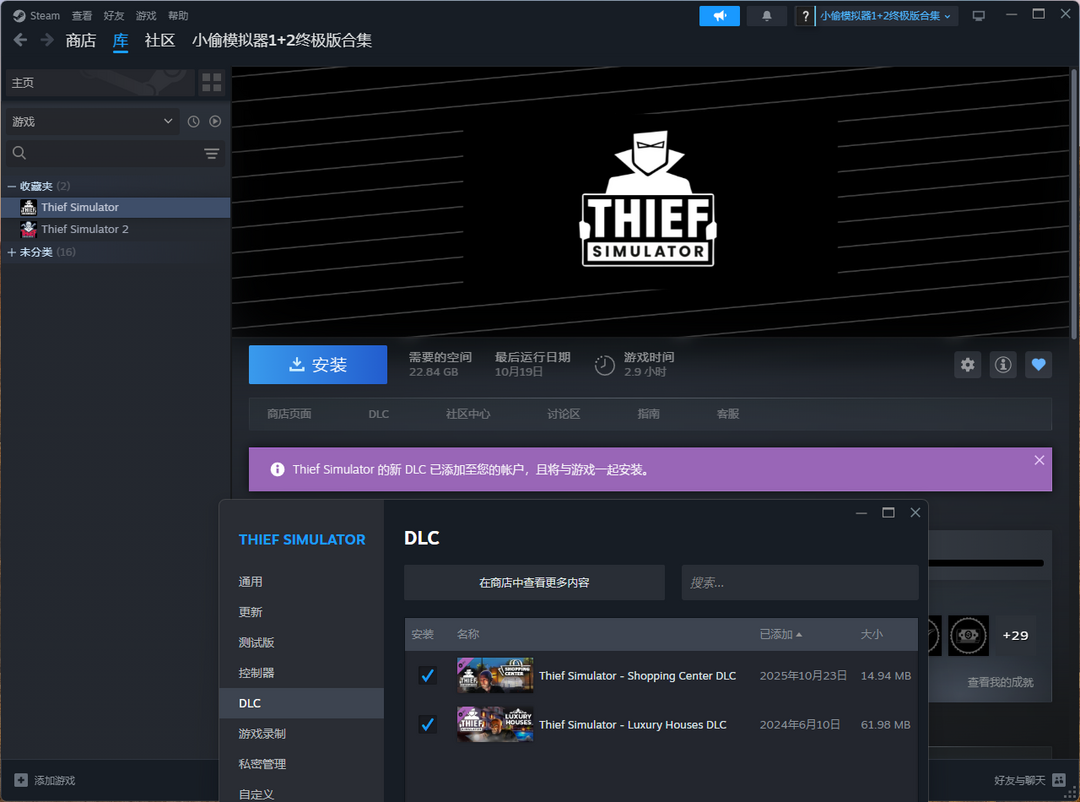The image size is (1080, 802).
Task: Open the notifications bell
Action: point(767,16)
